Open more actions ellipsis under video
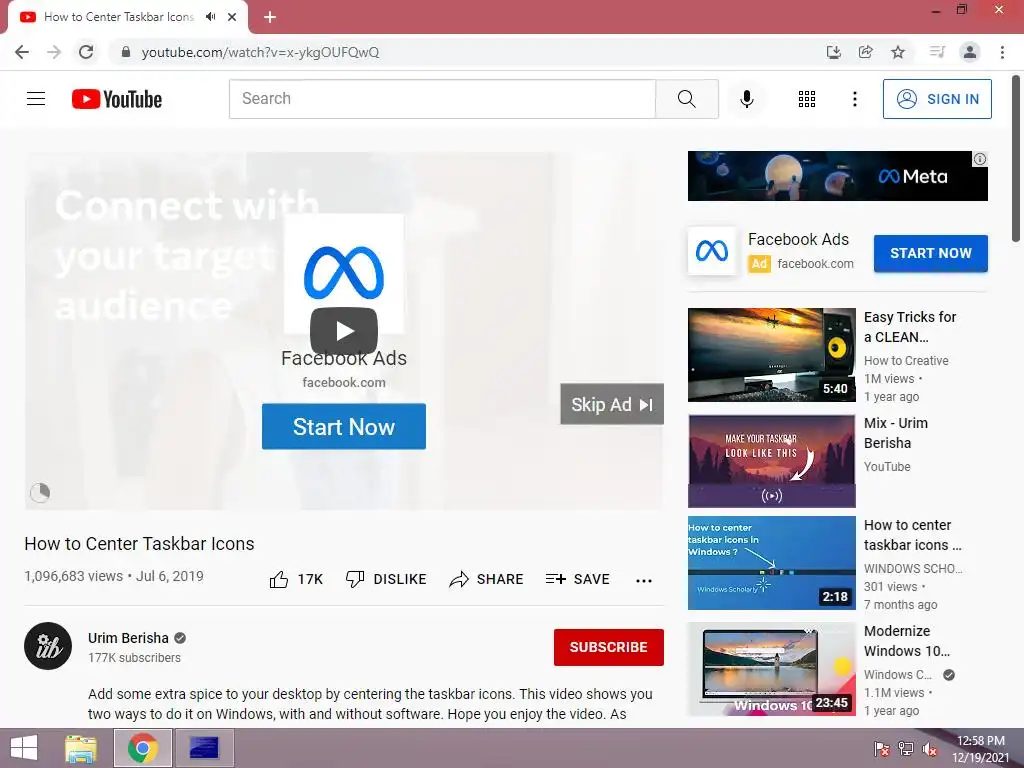 click(x=644, y=581)
